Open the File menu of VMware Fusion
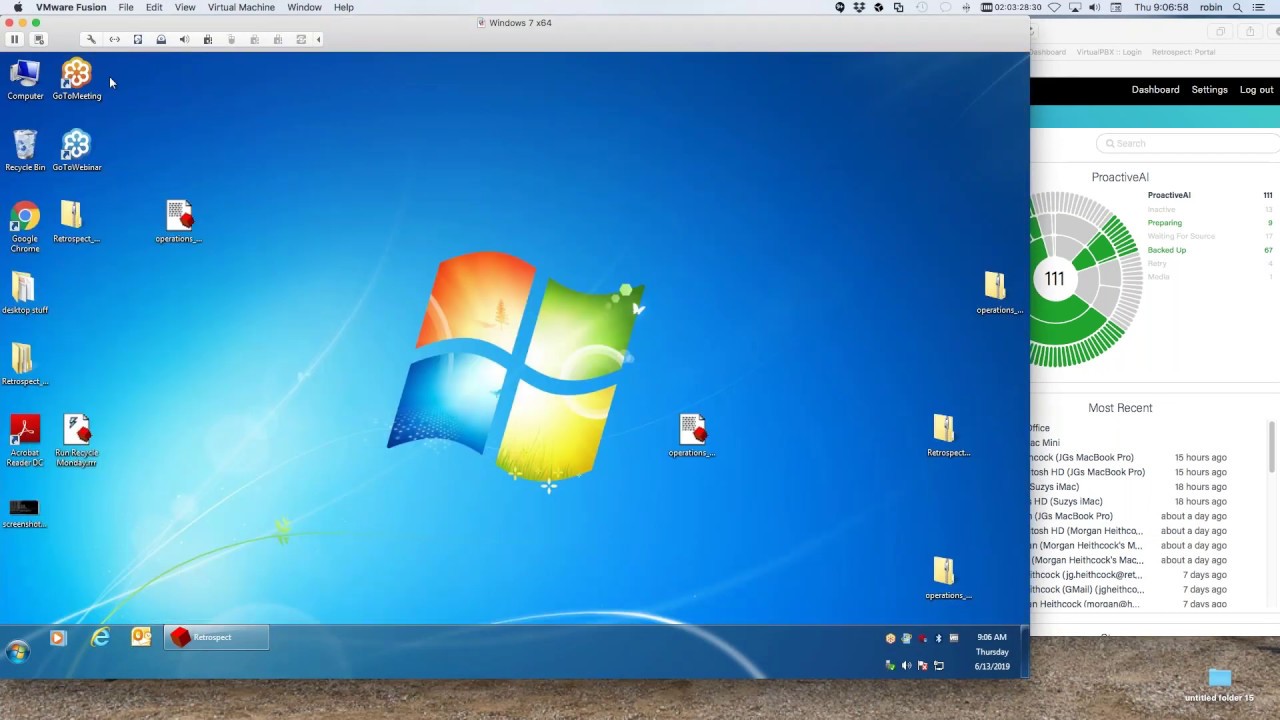The width and height of the screenshot is (1280, 720). pyautogui.click(x=126, y=7)
